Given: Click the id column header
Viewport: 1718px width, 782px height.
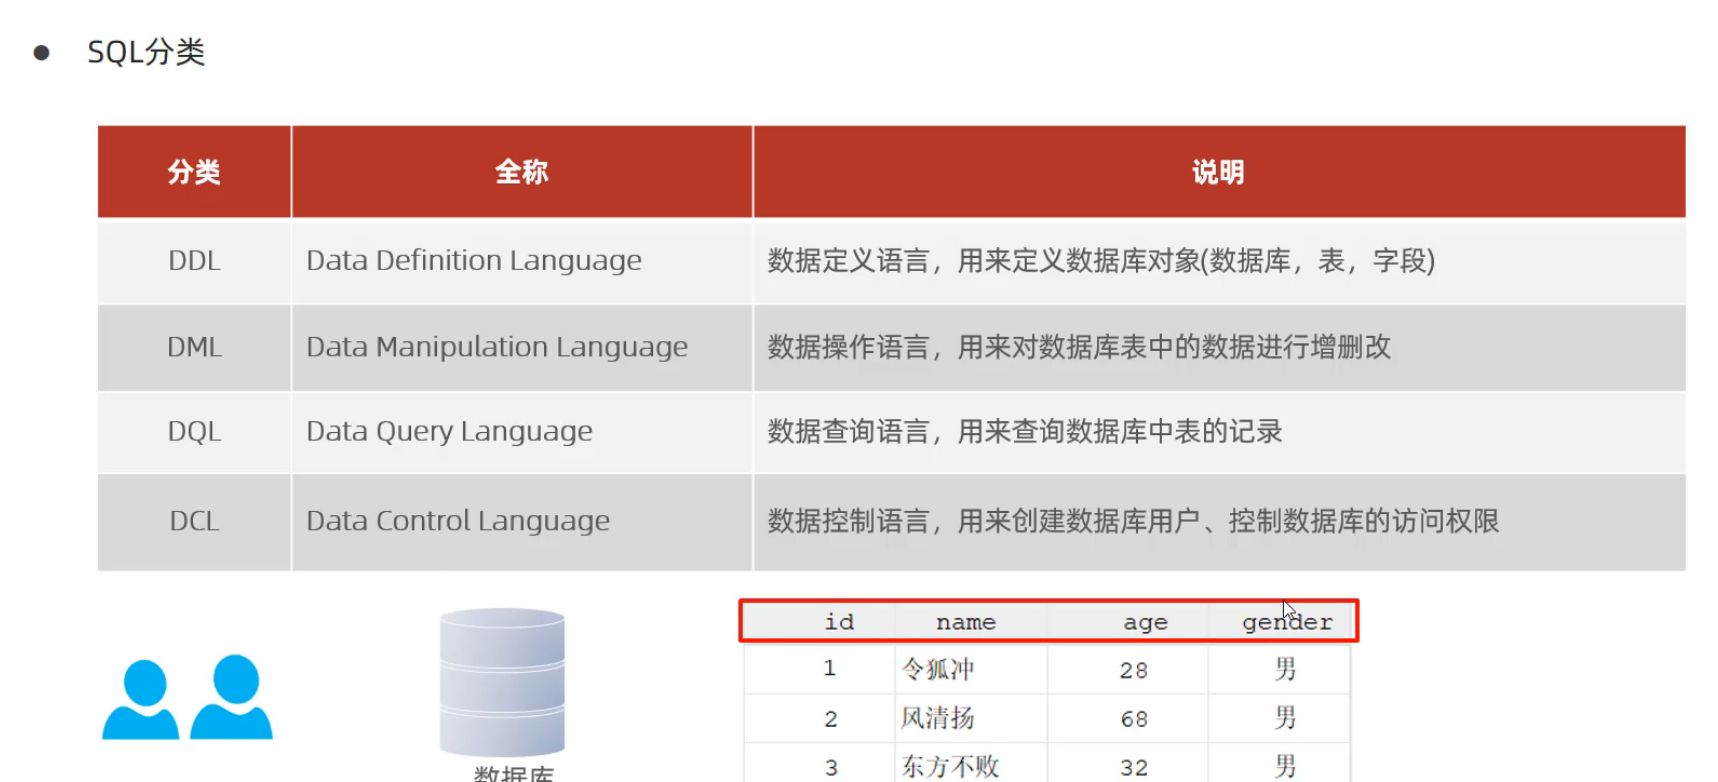Looking at the screenshot, I should coord(839,622).
